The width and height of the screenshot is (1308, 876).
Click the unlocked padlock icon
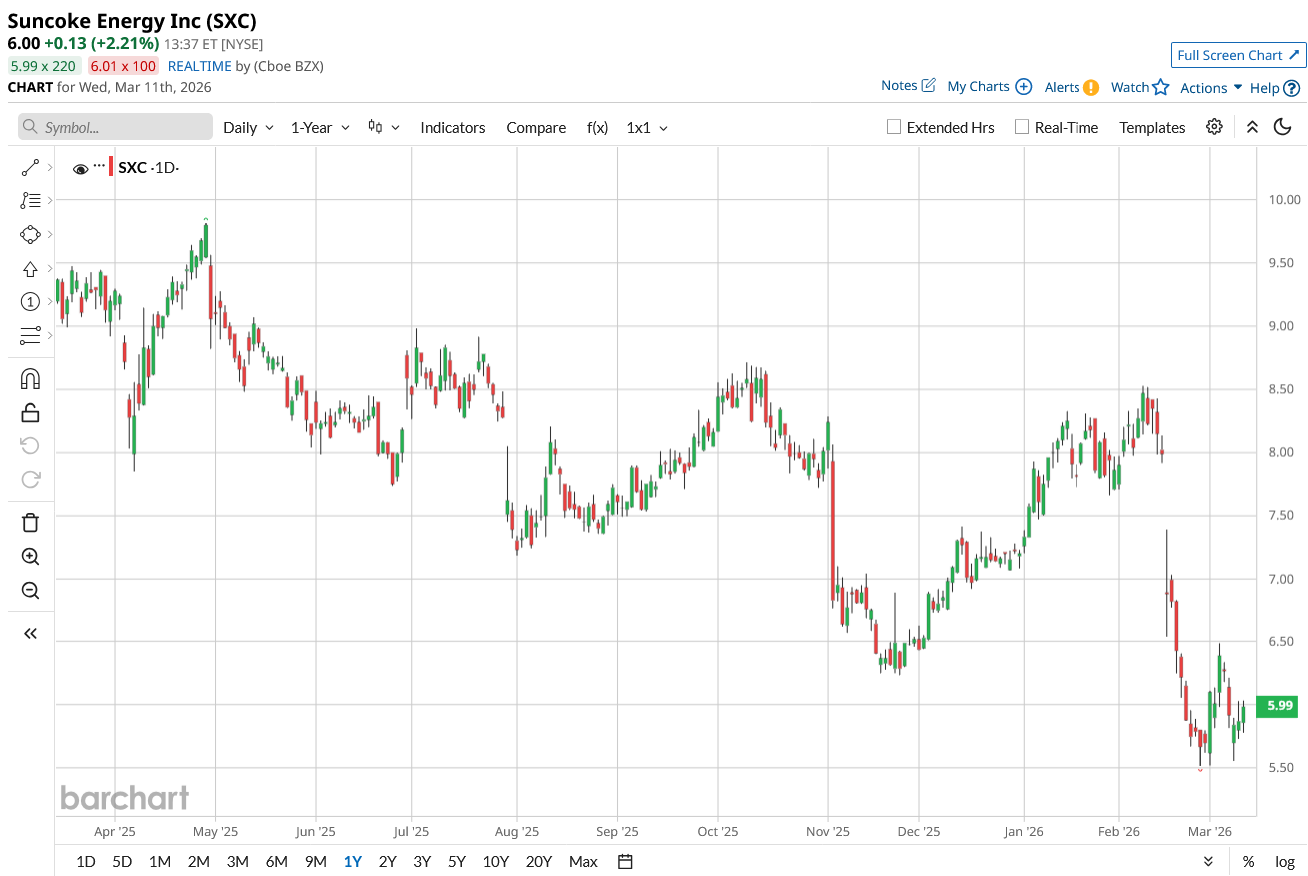point(30,412)
